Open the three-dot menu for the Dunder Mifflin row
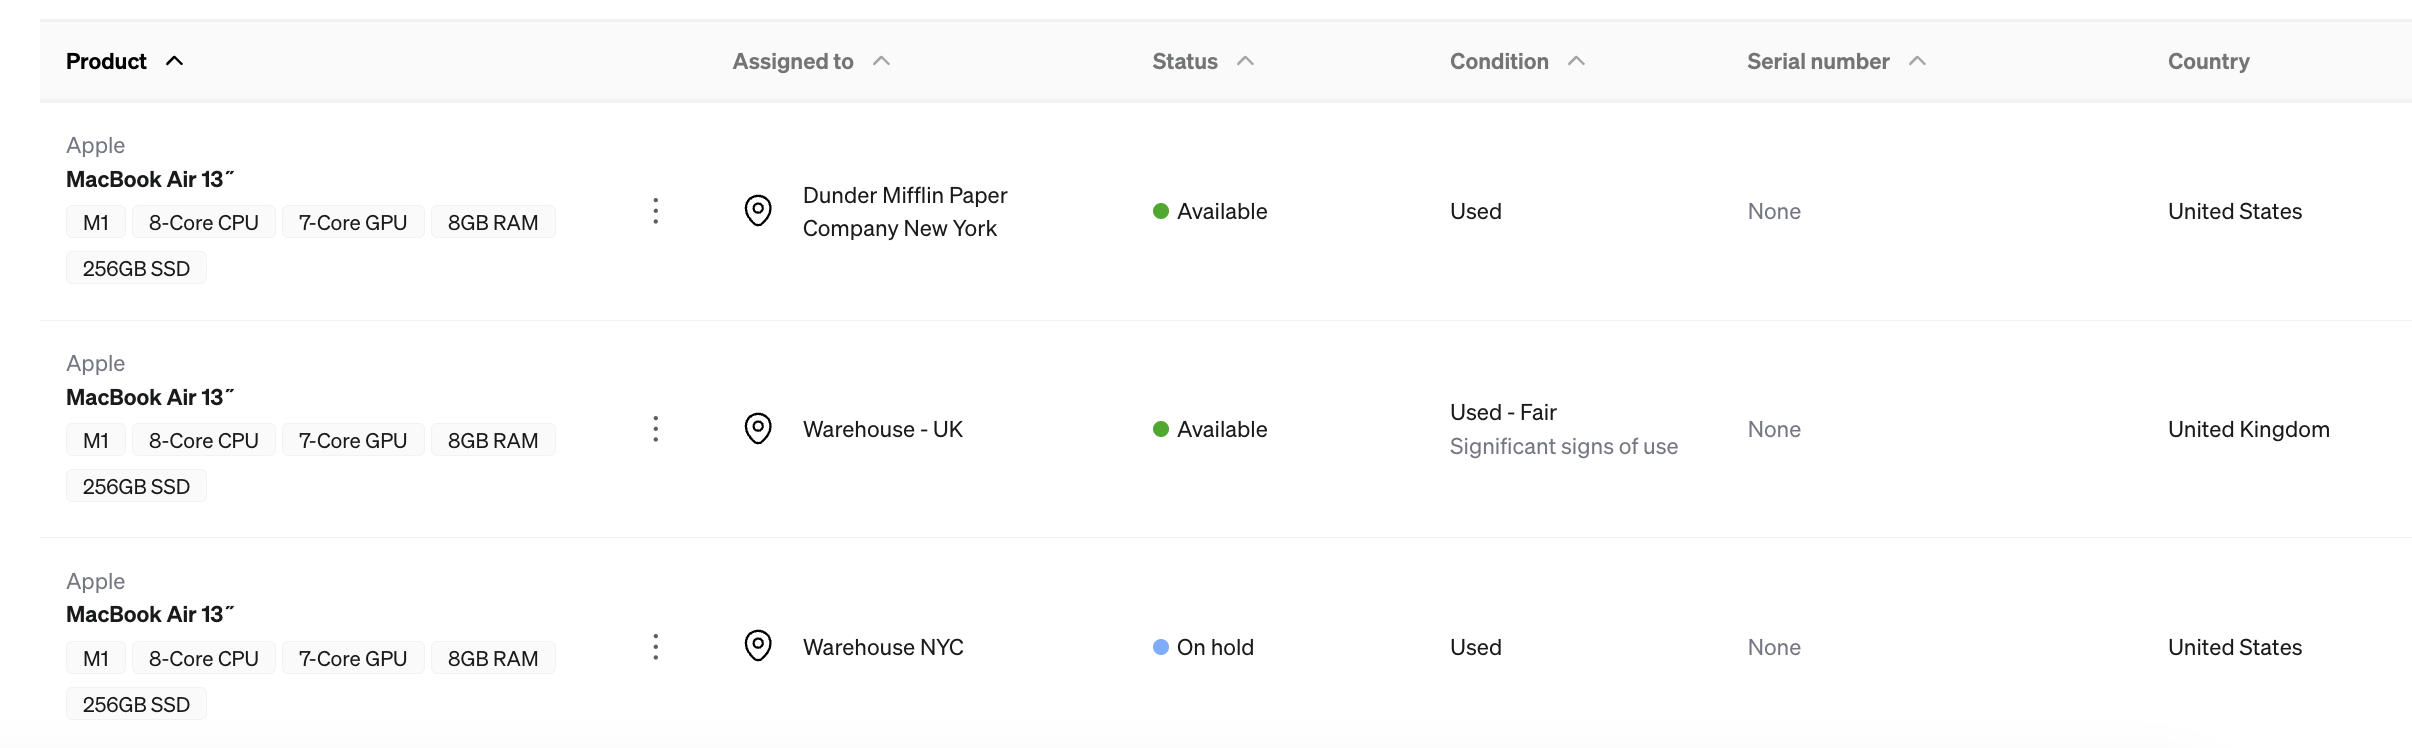The height and width of the screenshot is (748, 2412). (655, 211)
